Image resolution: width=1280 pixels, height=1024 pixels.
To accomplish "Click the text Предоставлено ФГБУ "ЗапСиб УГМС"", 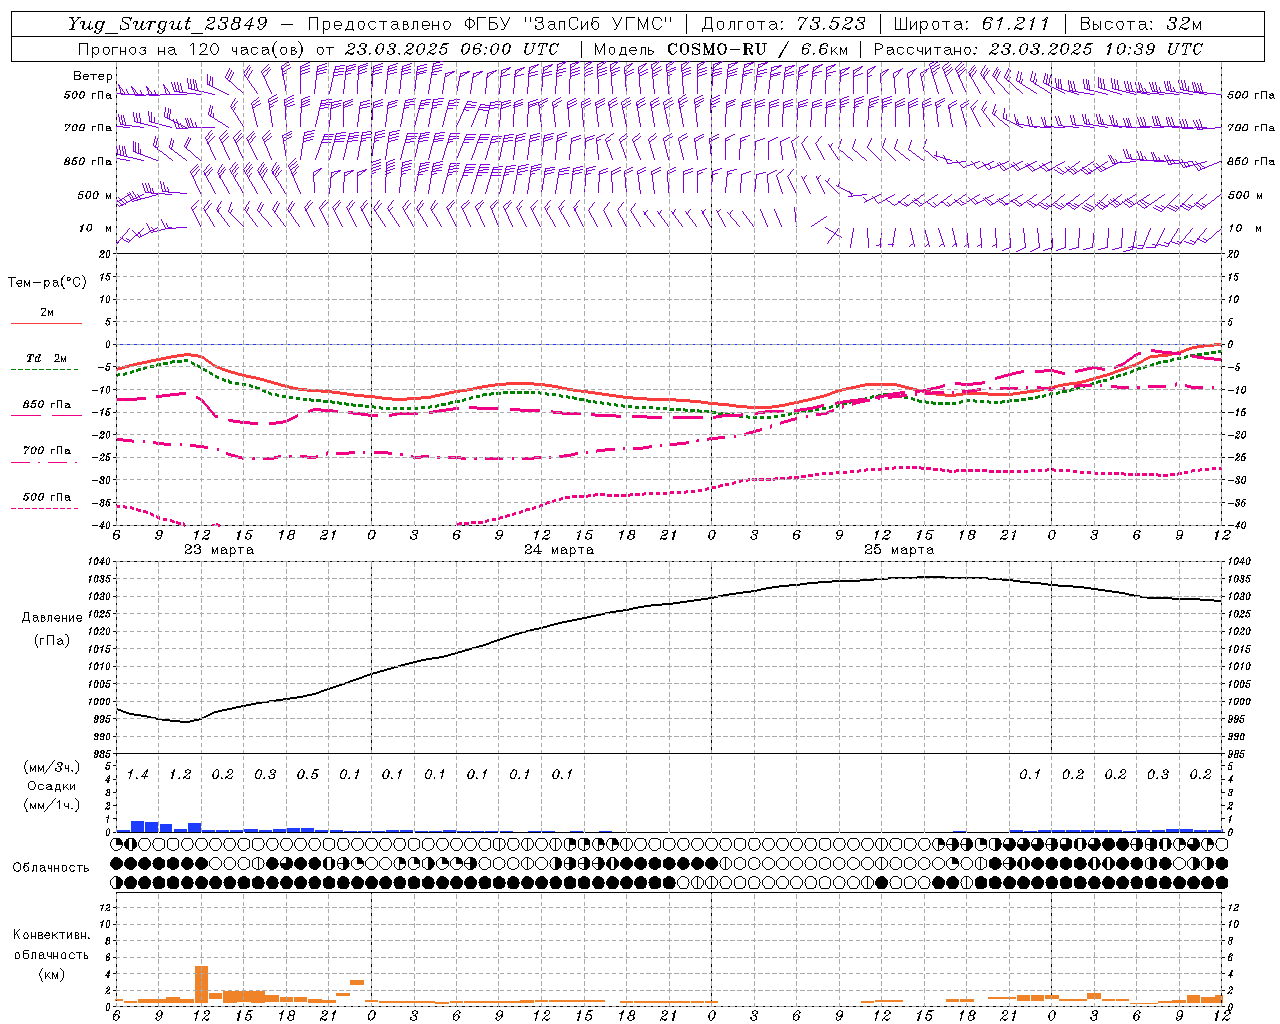I will click(x=490, y=24).
